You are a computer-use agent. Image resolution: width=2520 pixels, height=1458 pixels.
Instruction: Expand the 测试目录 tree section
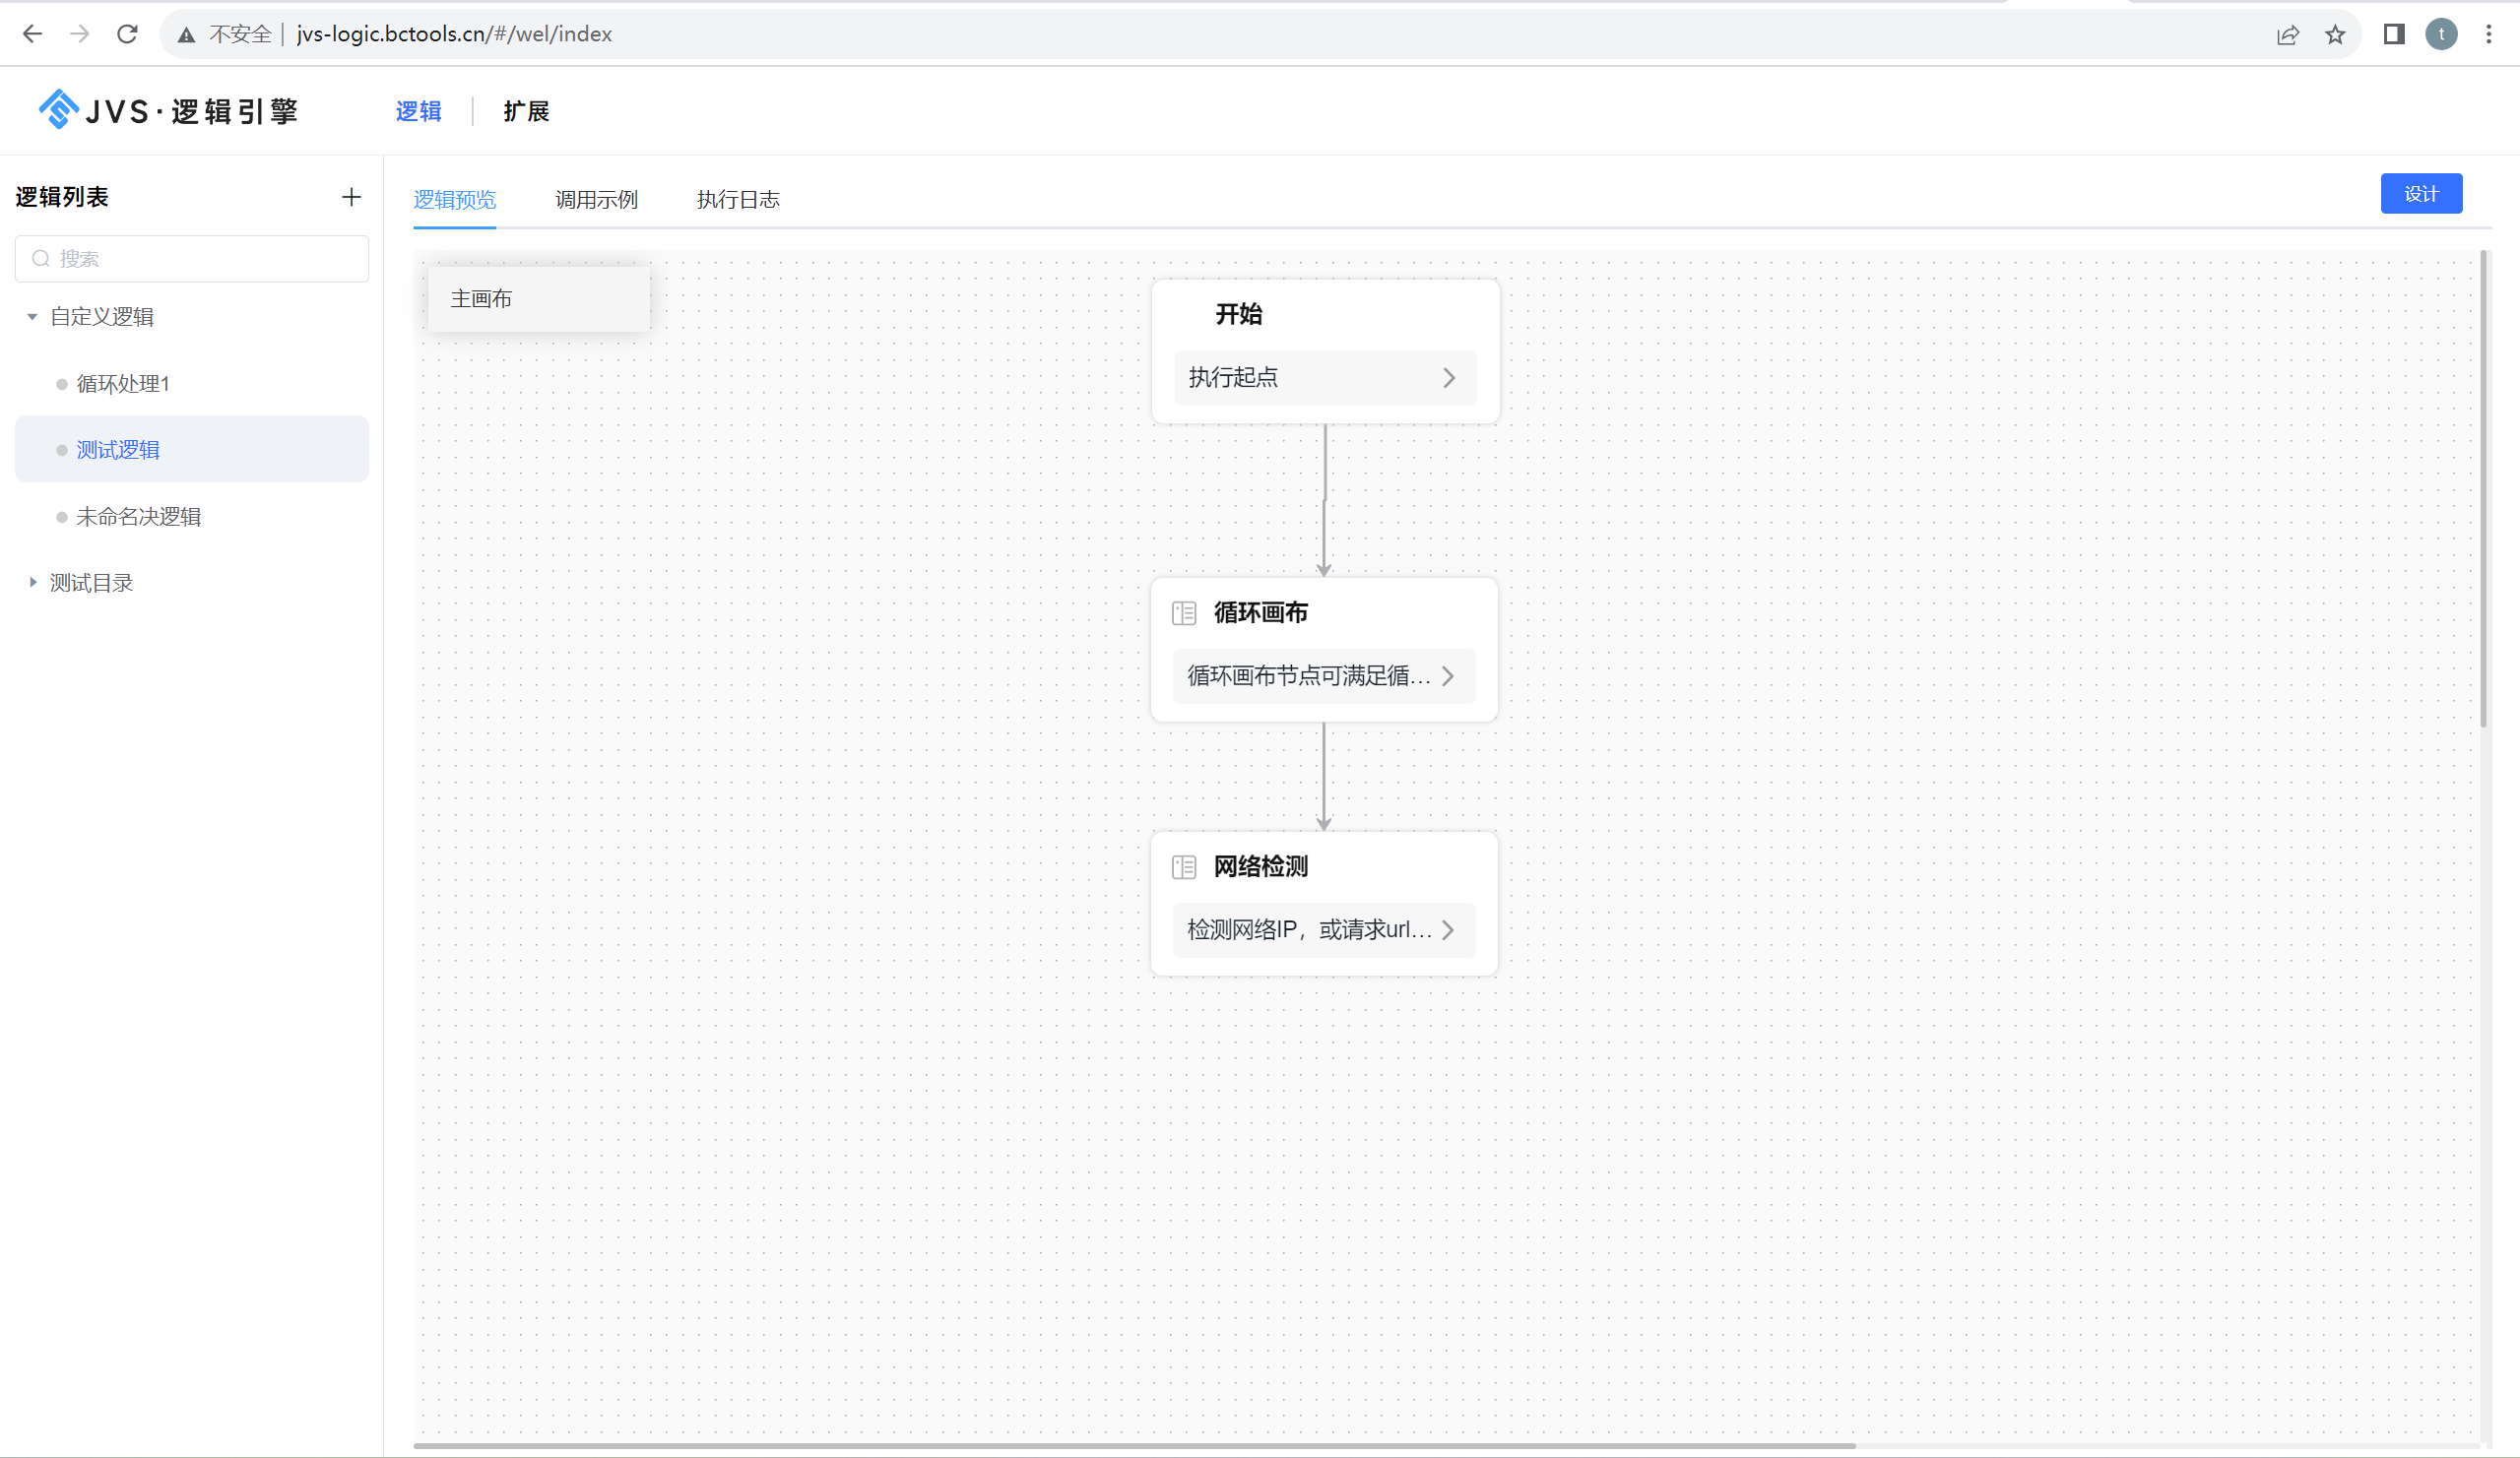click(x=32, y=582)
